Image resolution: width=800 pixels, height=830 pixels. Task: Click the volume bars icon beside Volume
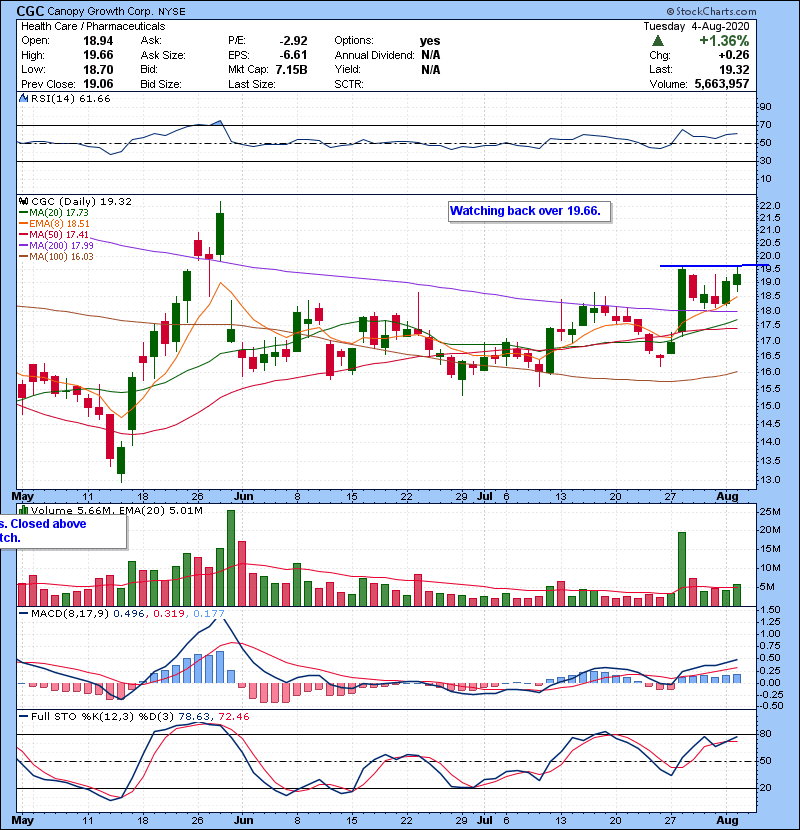click(23, 510)
